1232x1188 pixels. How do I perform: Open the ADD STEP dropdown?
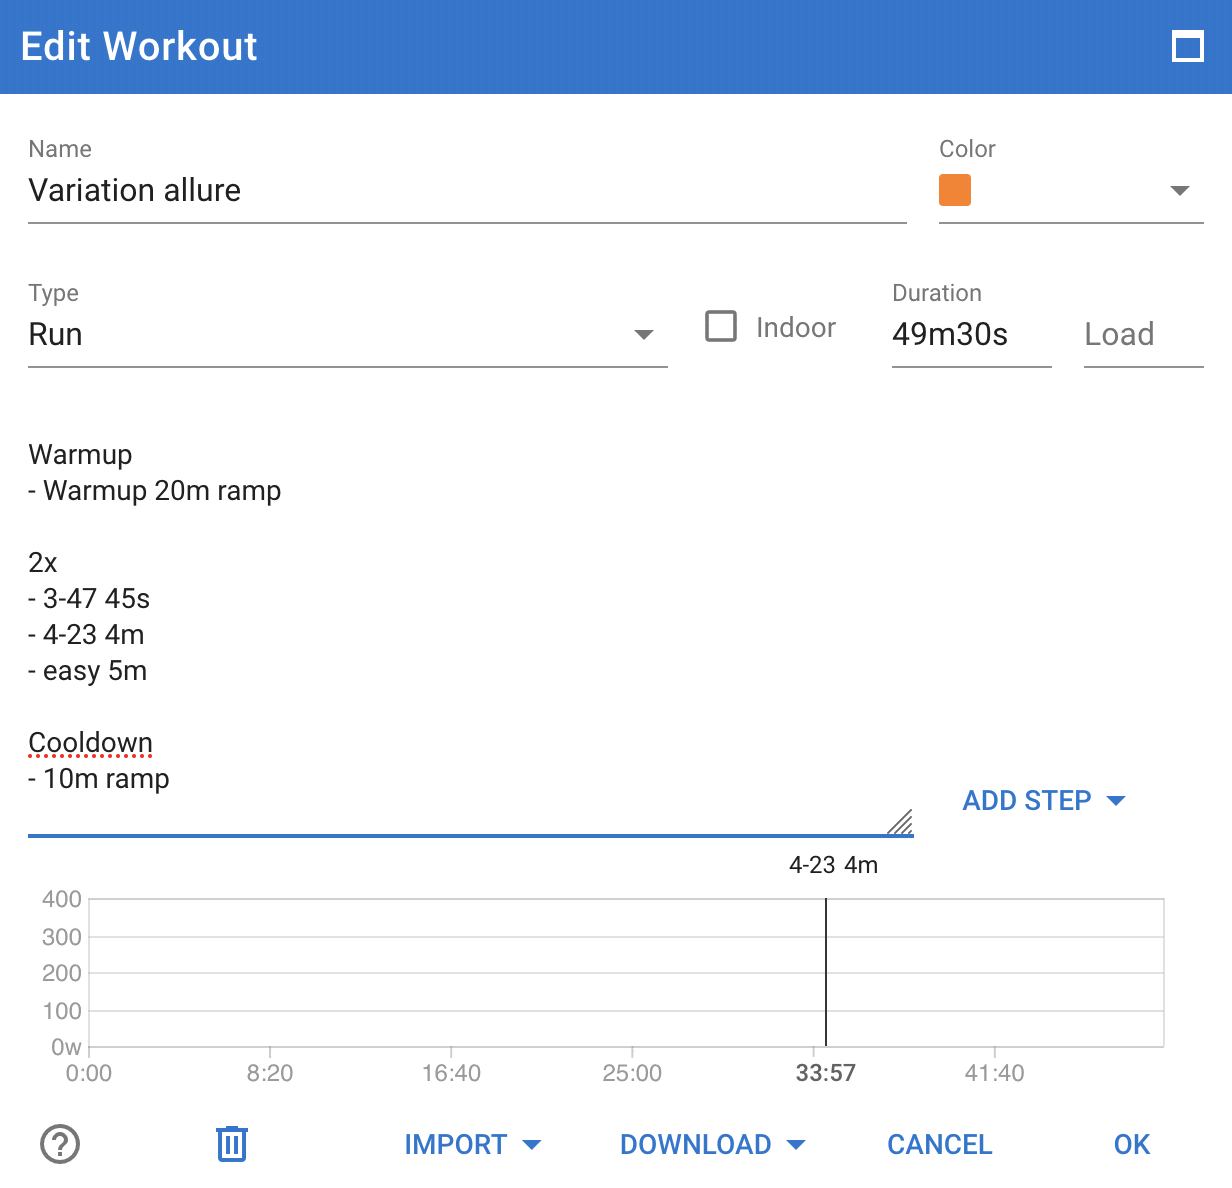[1043, 801]
